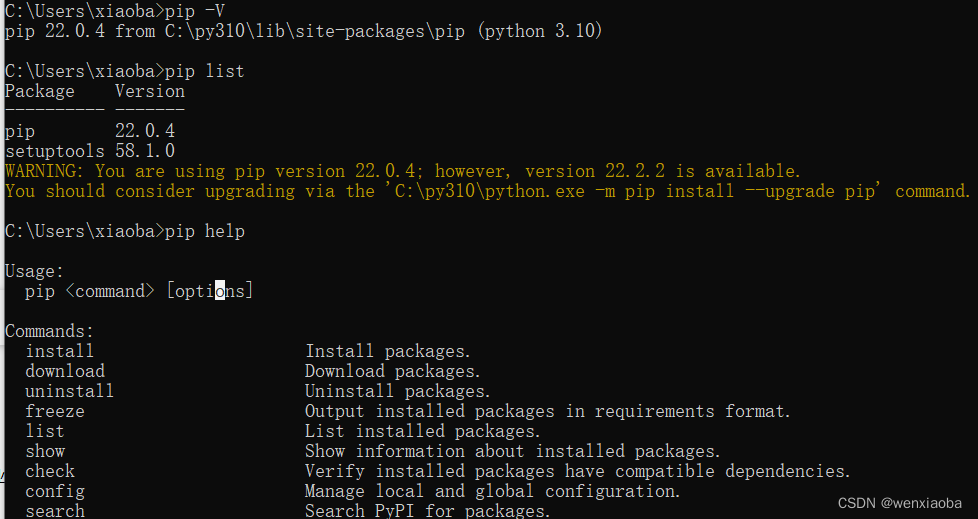Click the "List installed packages." description
Screen dimensions: 978x519
point(422,431)
